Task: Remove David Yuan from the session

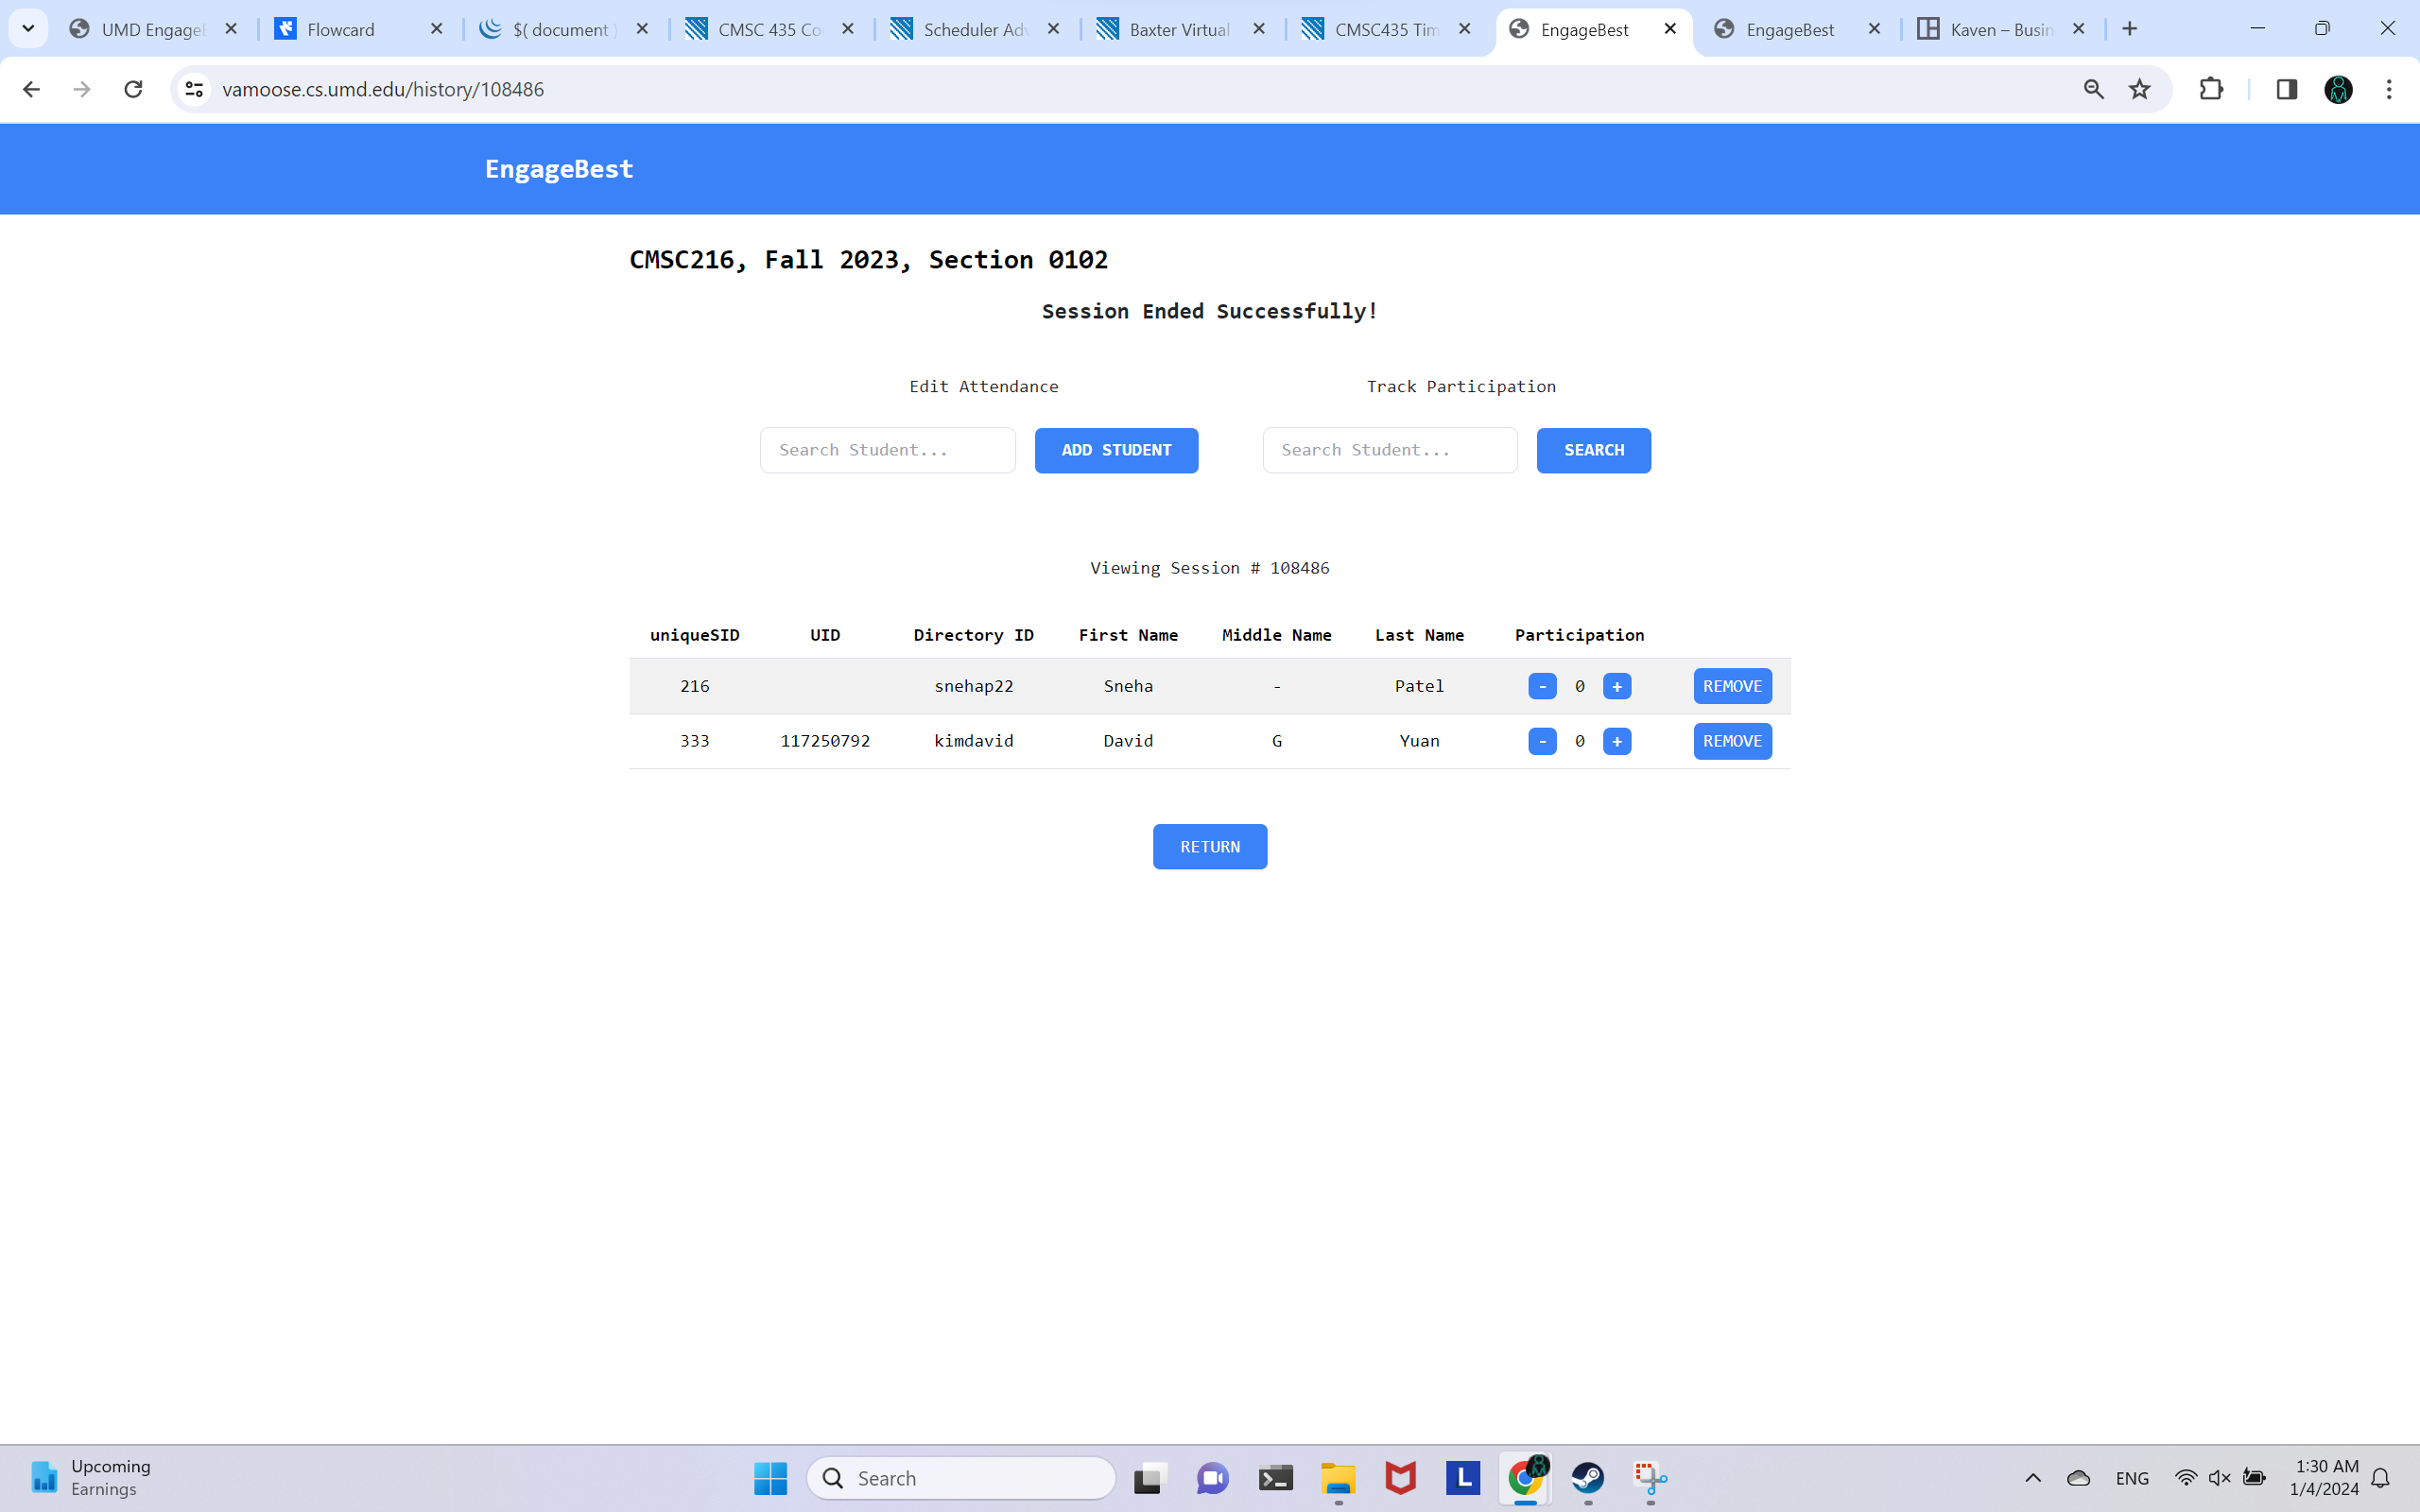Action: click(x=1733, y=741)
